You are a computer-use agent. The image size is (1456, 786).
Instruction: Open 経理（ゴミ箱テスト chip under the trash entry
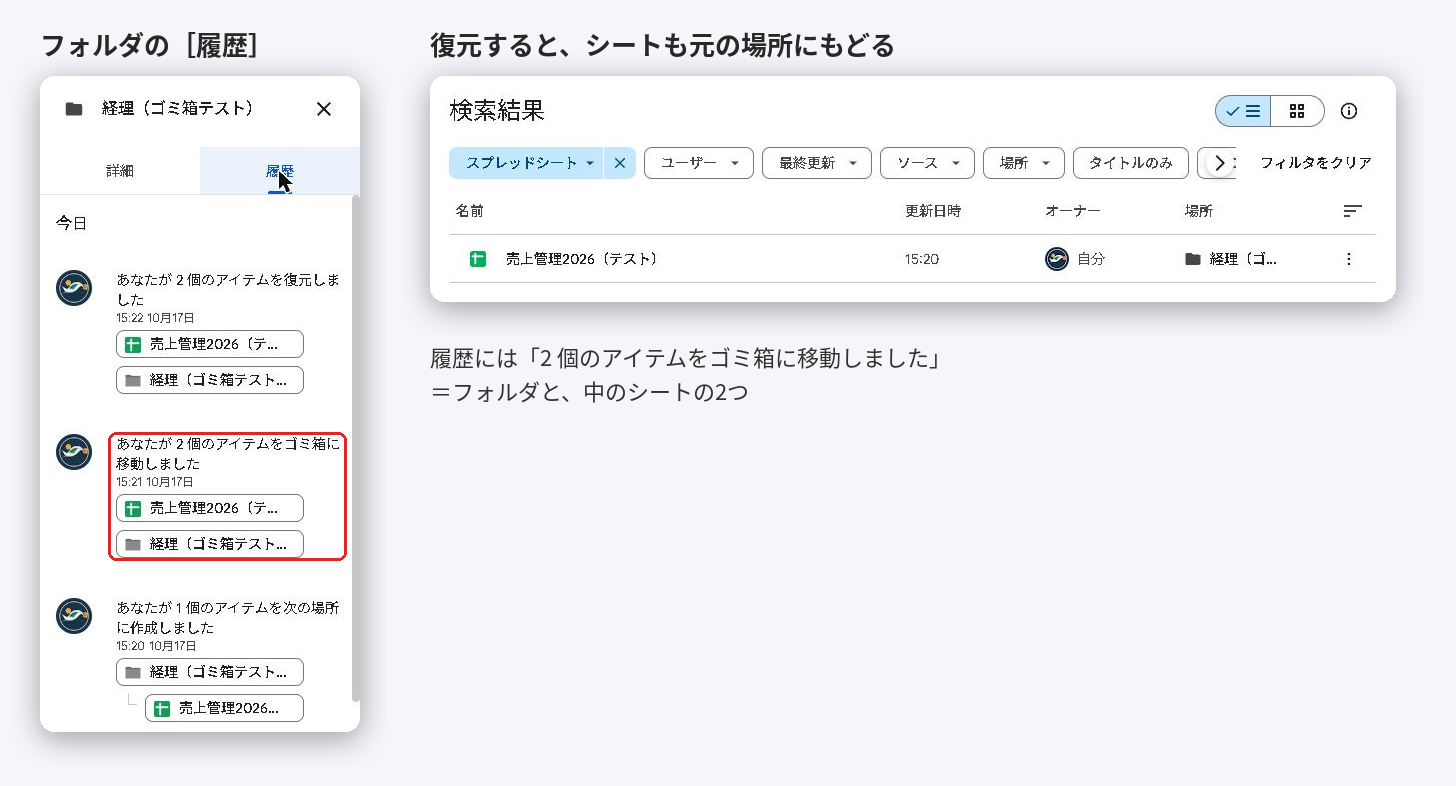pos(210,544)
